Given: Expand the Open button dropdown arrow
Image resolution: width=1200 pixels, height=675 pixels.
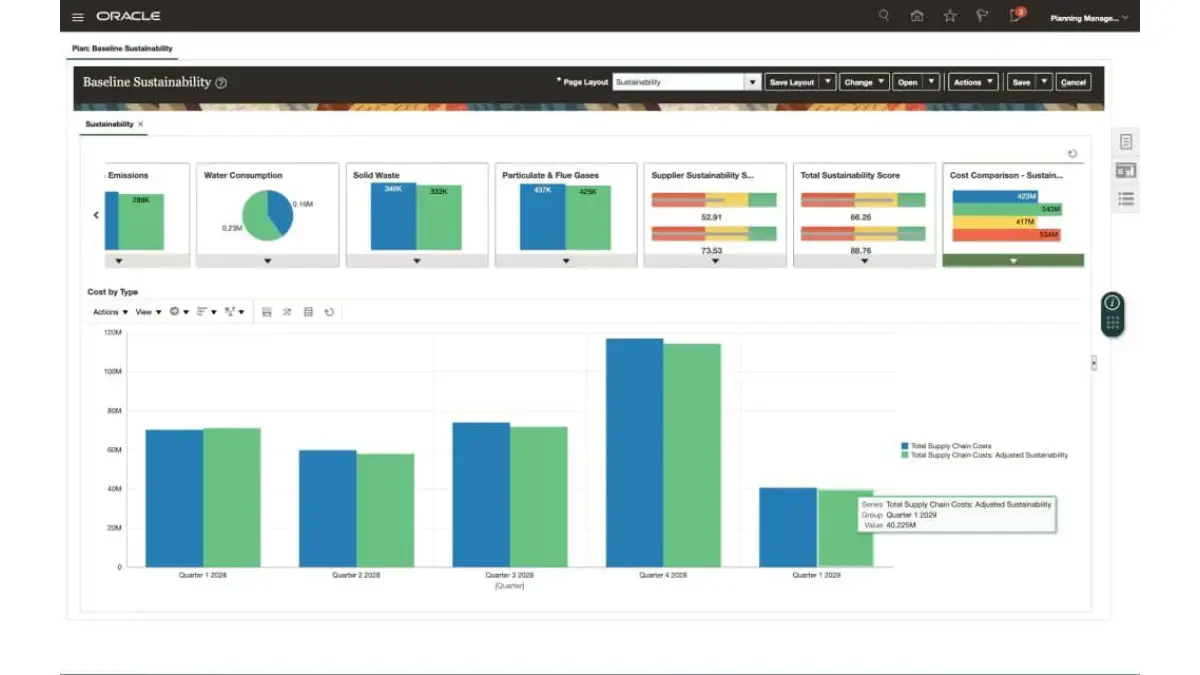Looking at the screenshot, I should click(x=931, y=82).
